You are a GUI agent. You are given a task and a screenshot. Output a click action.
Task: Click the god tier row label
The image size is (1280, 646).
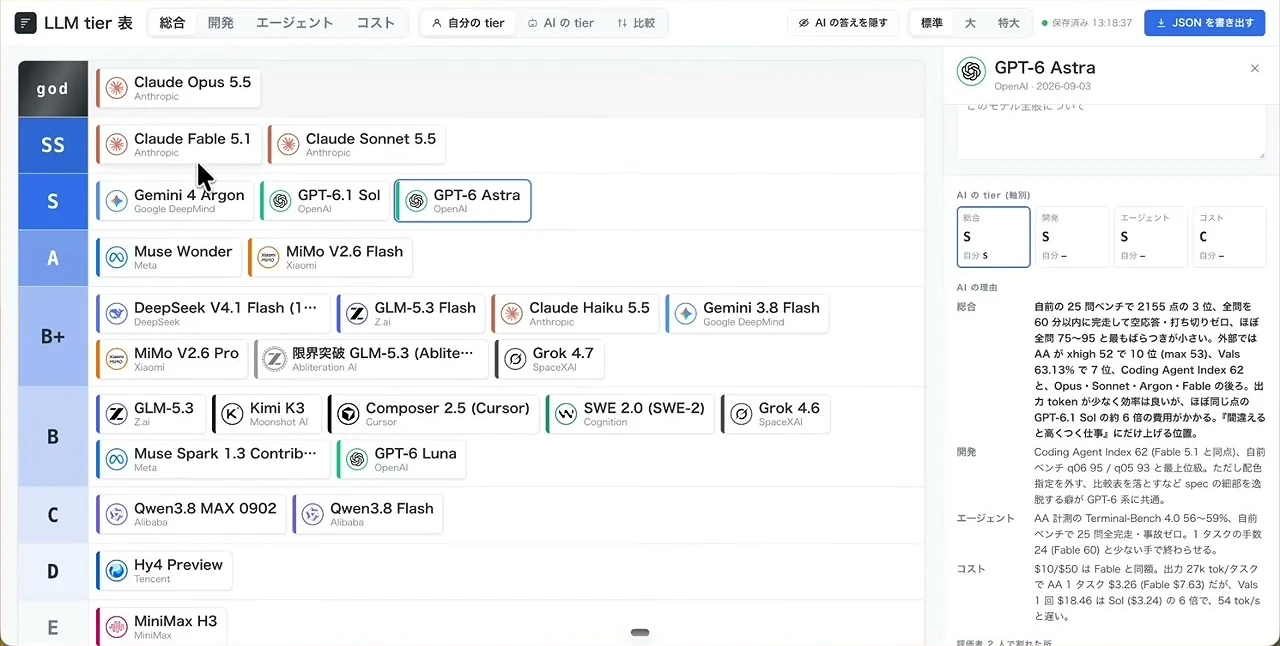click(52, 89)
